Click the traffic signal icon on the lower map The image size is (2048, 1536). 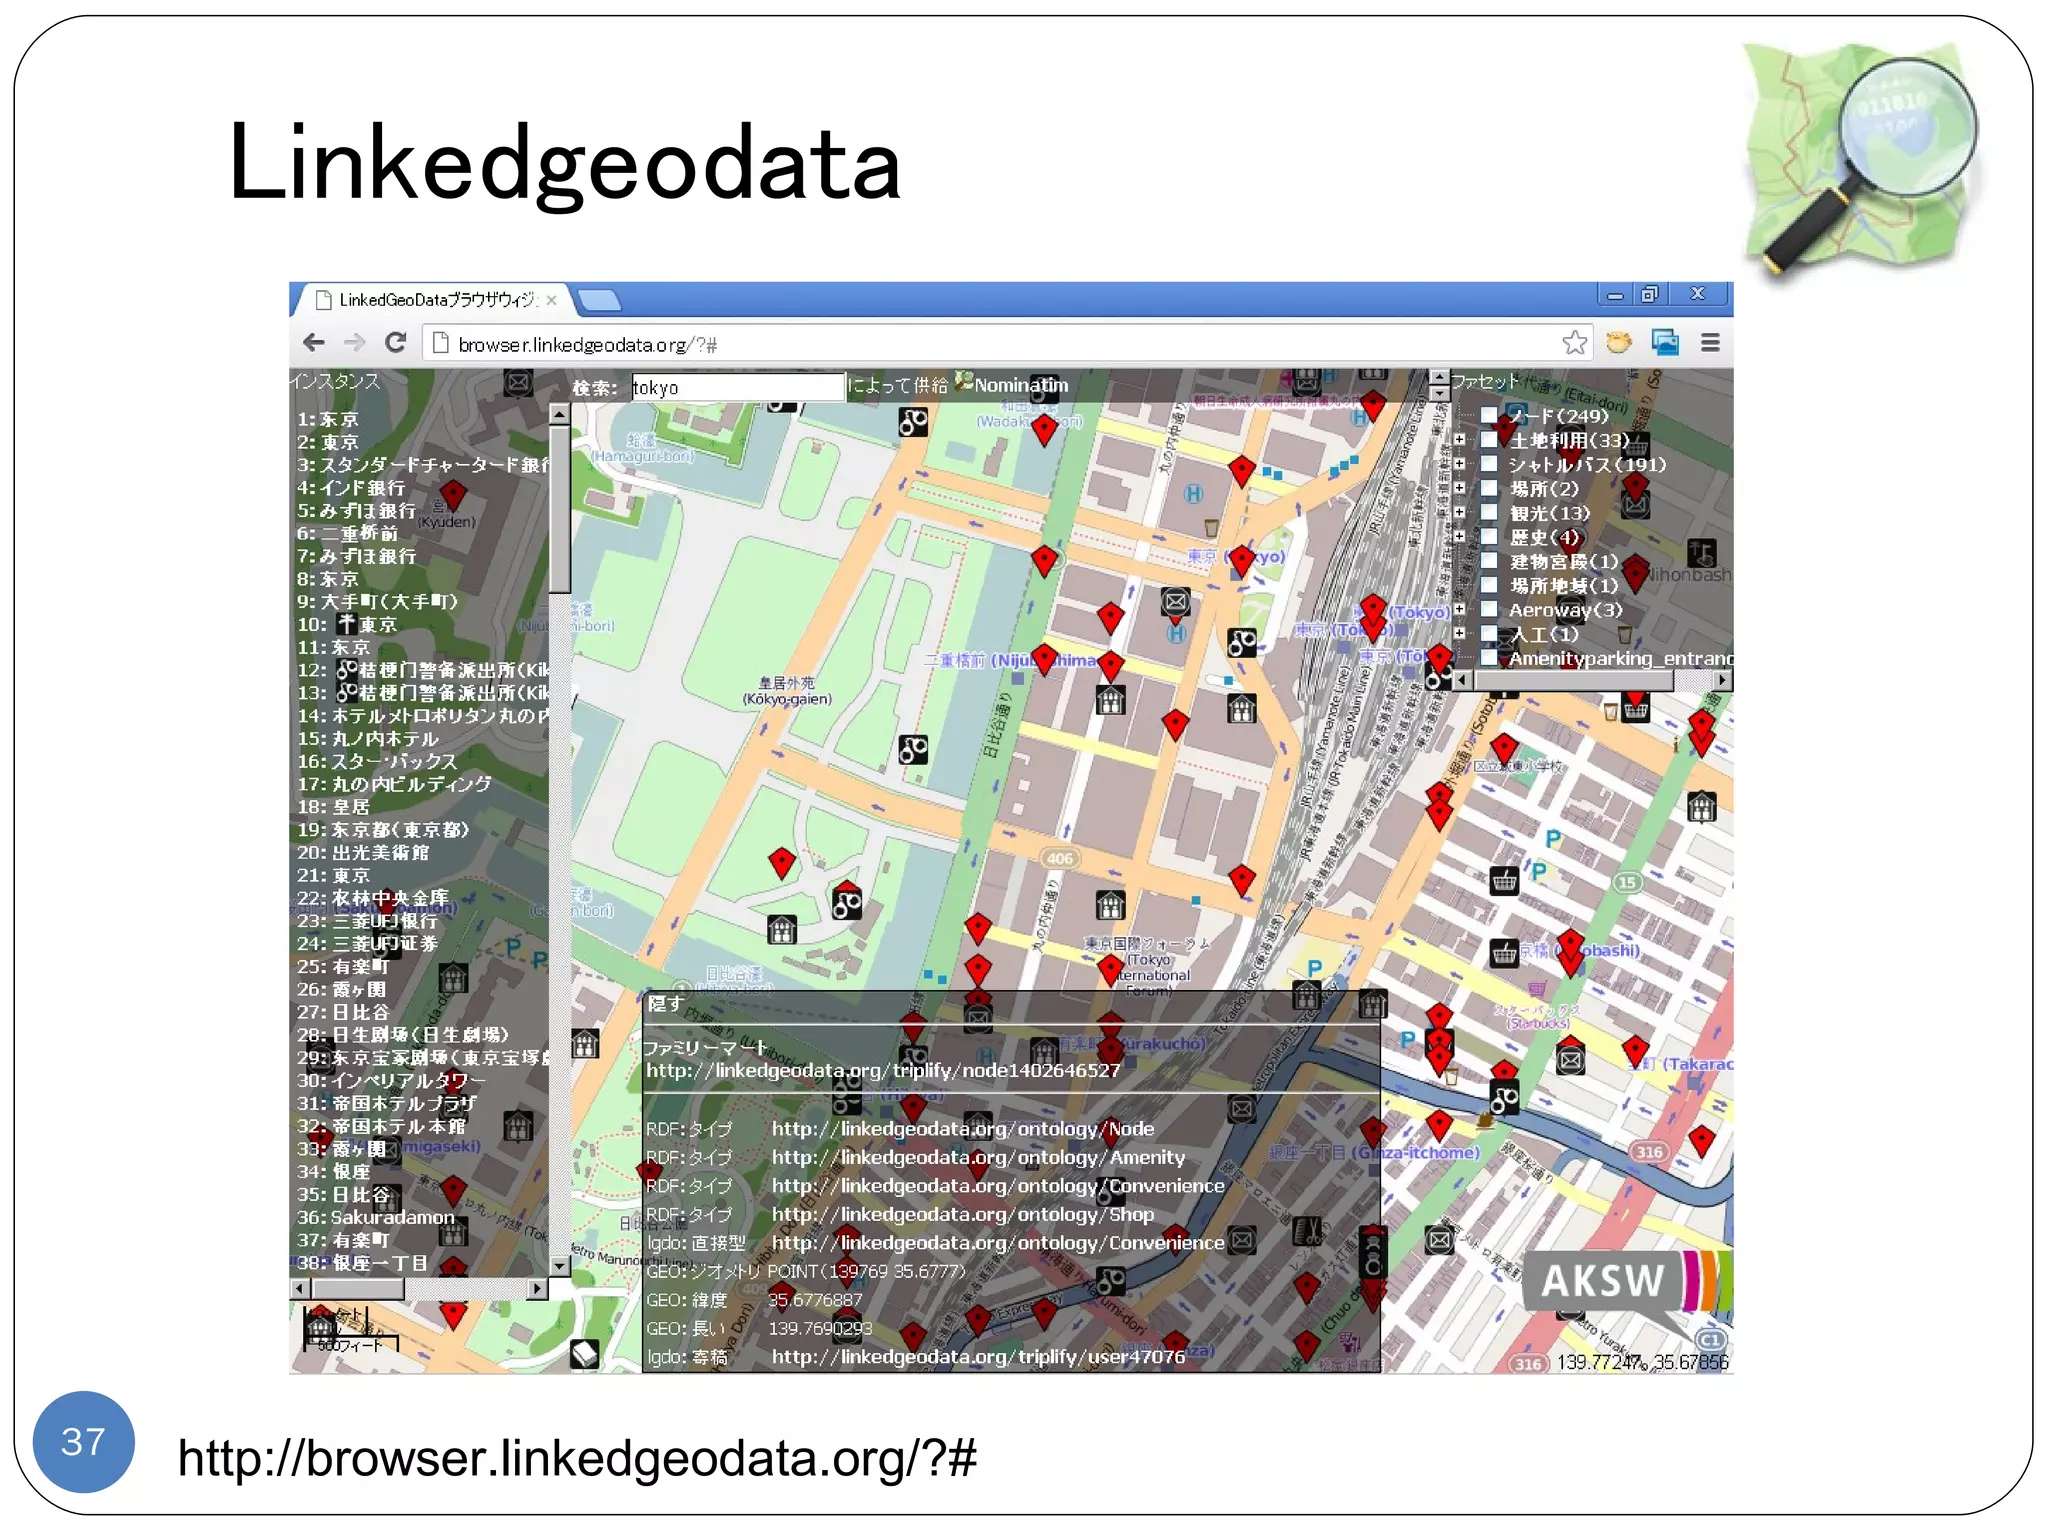coord(1373,1254)
